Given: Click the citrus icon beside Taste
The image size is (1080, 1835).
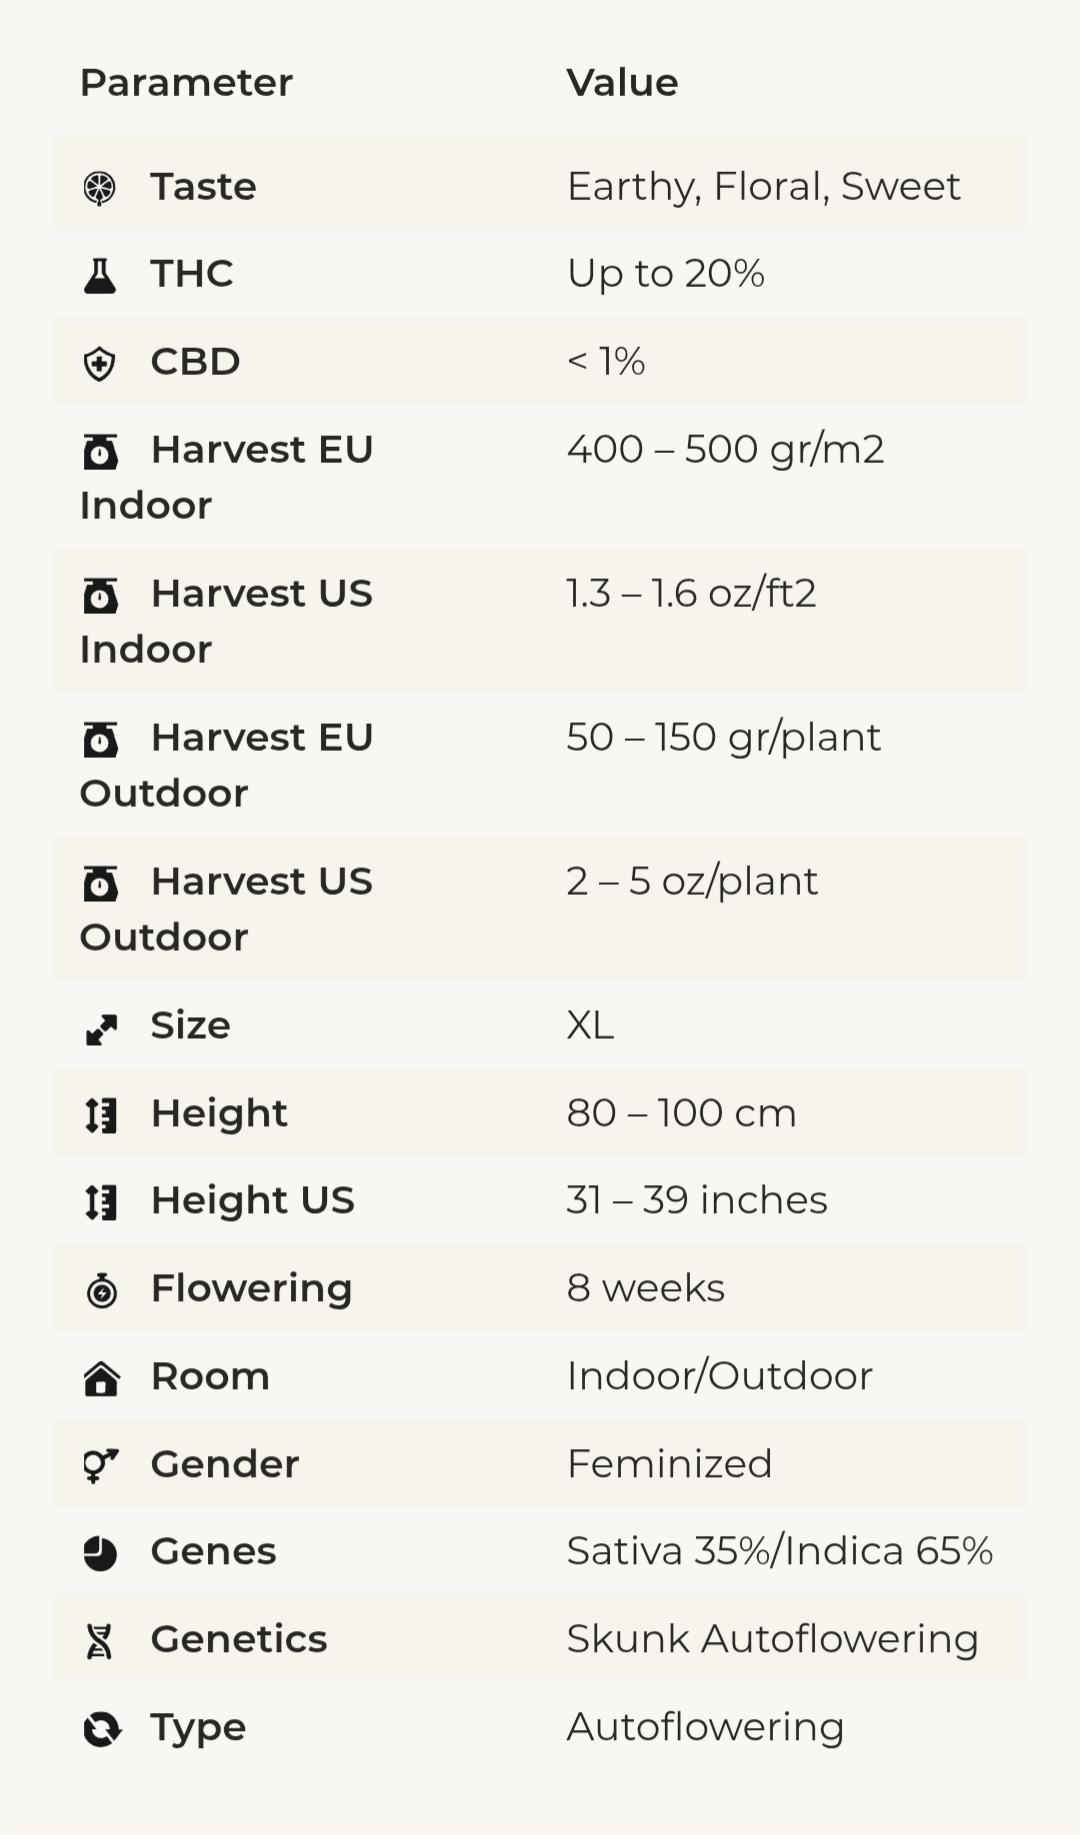Looking at the screenshot, I should [99, 188].
